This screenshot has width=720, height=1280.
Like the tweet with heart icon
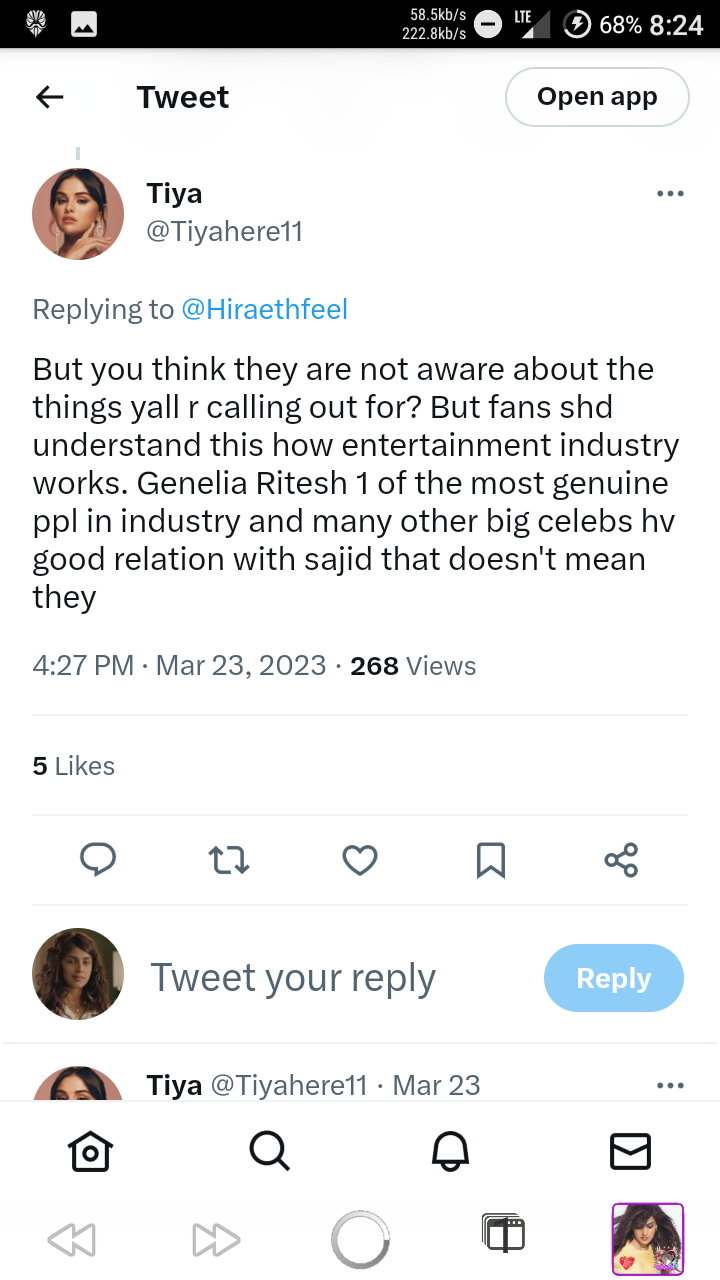(x=360, y=860)
